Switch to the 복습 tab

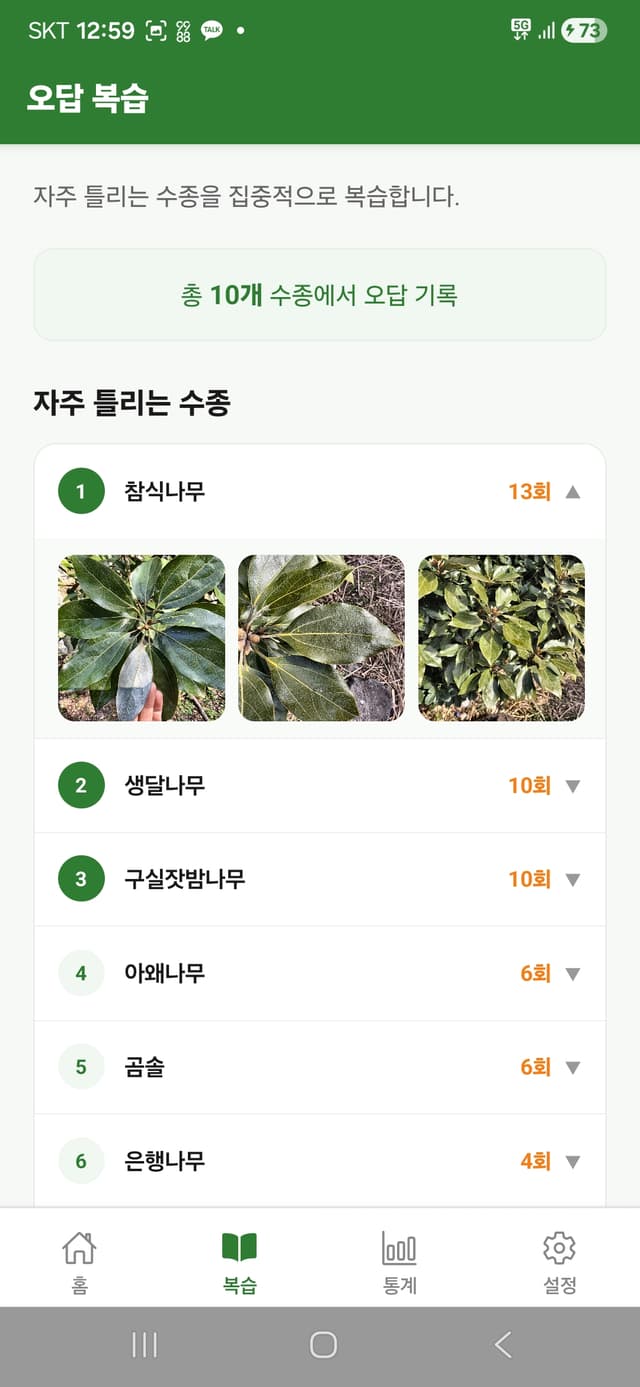(x=240, y=1258)
